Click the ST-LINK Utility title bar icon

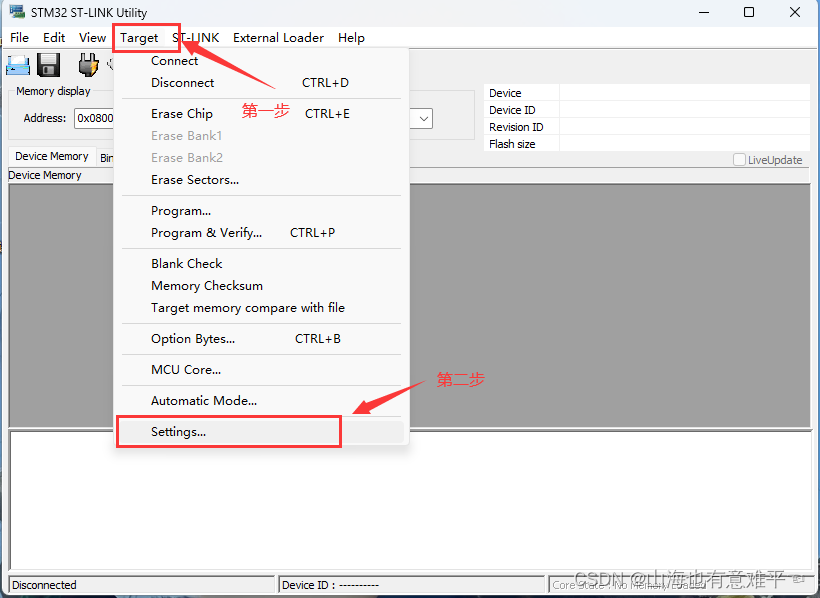(x=16, y=11)
